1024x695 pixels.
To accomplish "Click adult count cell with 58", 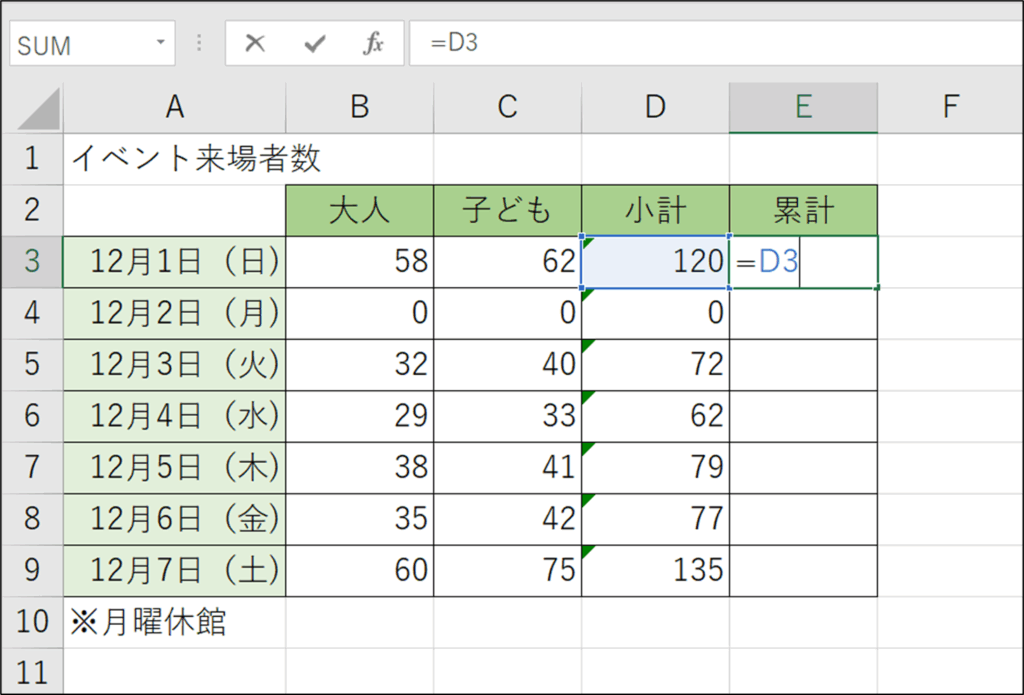I will (360, 262).
